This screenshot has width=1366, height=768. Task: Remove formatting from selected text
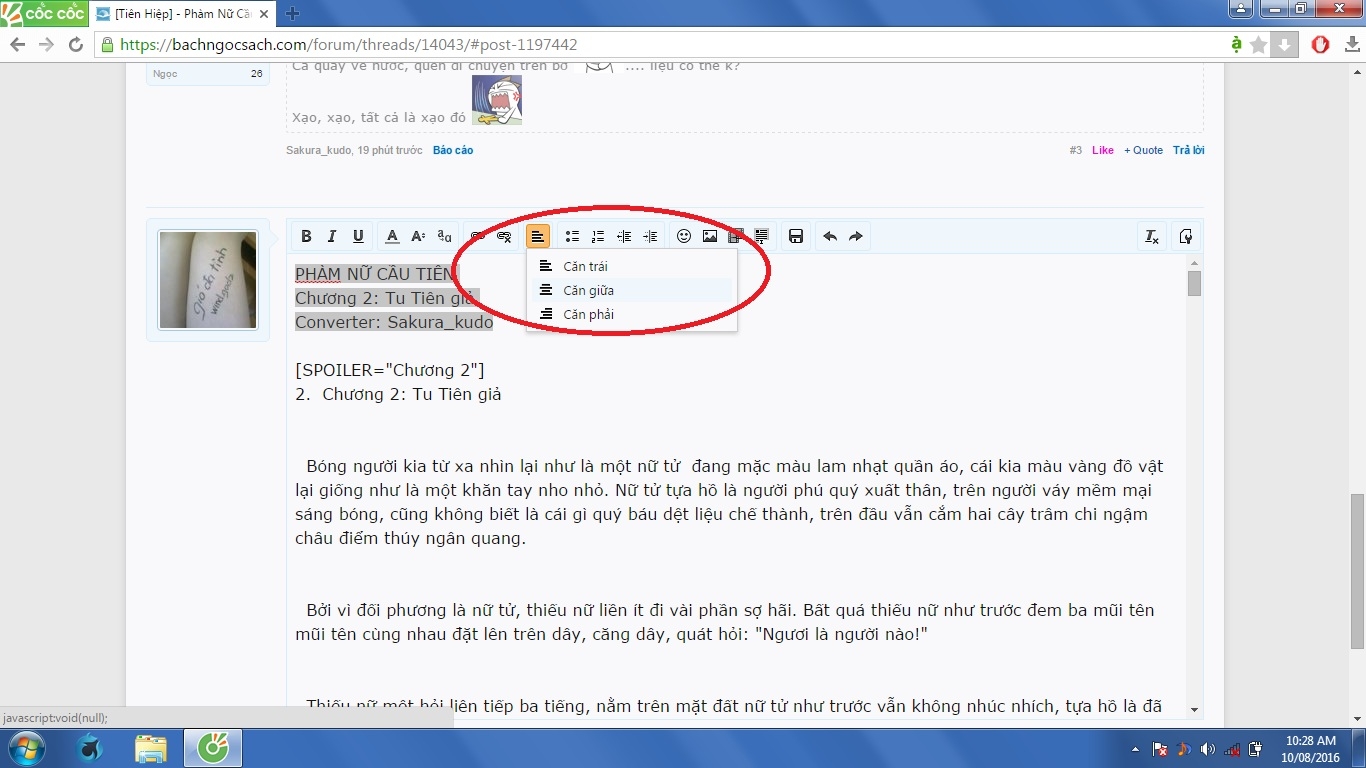point(1152,237)
